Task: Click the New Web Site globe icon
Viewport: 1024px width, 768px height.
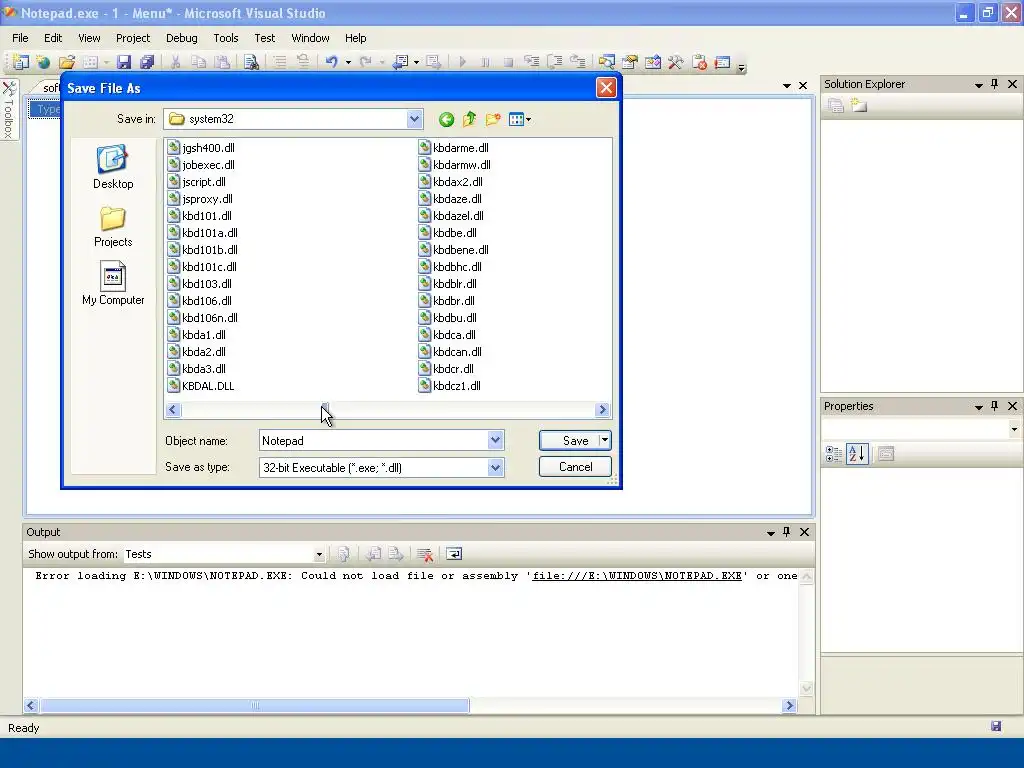Action: tap(43, 62)
